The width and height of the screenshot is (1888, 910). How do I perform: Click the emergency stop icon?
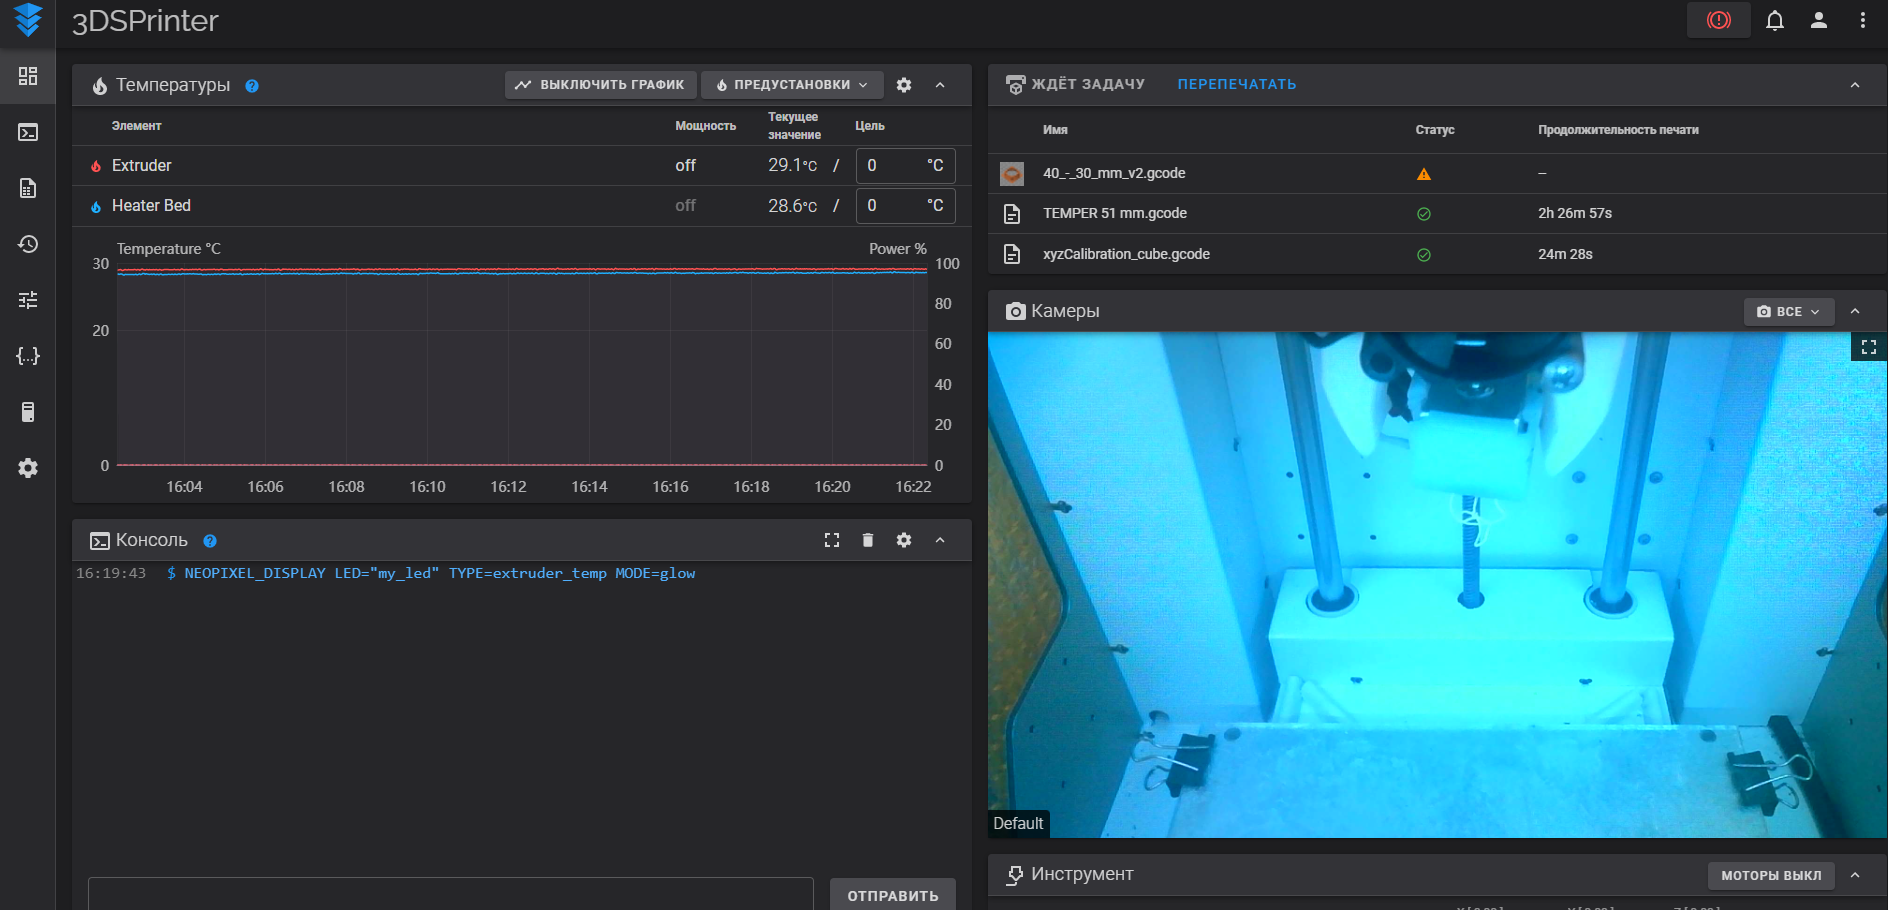(x=1718, y=20)
